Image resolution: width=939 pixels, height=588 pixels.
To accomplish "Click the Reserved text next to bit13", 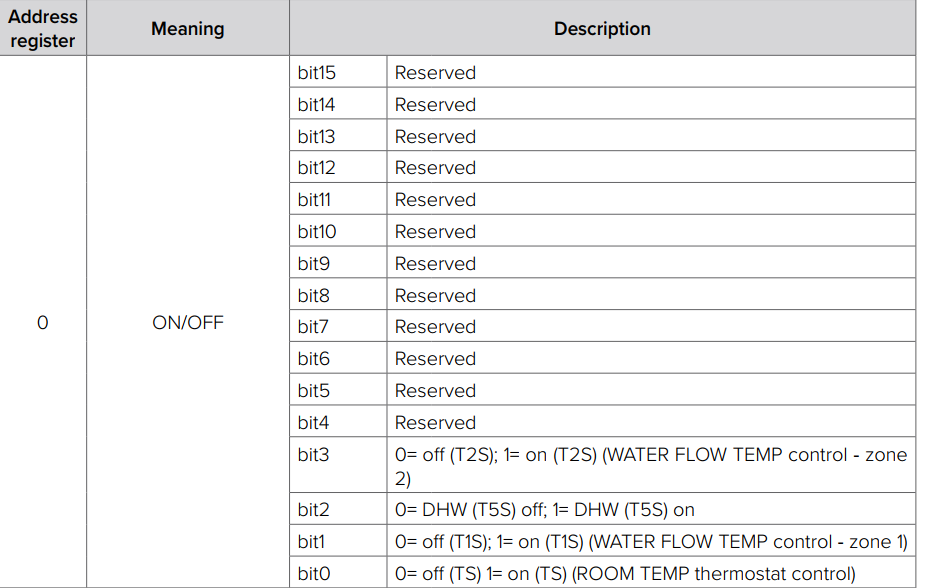I will [x=435, y=137].
